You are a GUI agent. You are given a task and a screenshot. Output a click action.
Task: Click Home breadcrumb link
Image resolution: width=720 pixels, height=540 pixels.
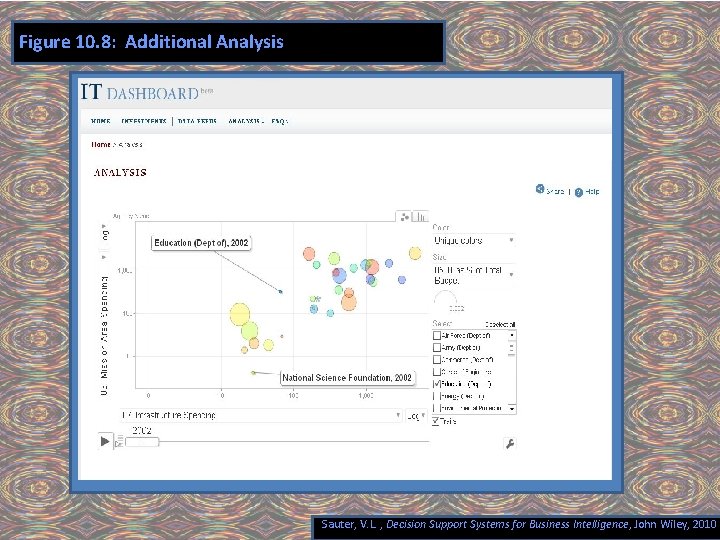click(x=101, y=144)
